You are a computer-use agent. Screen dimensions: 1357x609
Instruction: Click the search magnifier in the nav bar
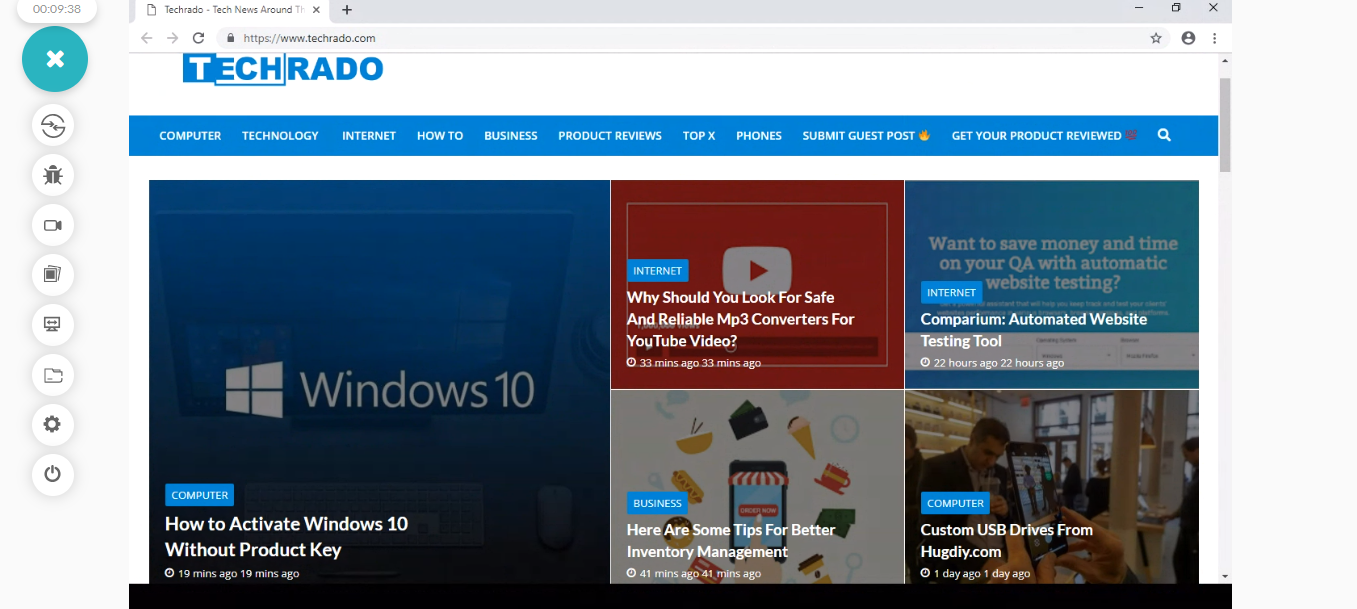(1164, 135)
